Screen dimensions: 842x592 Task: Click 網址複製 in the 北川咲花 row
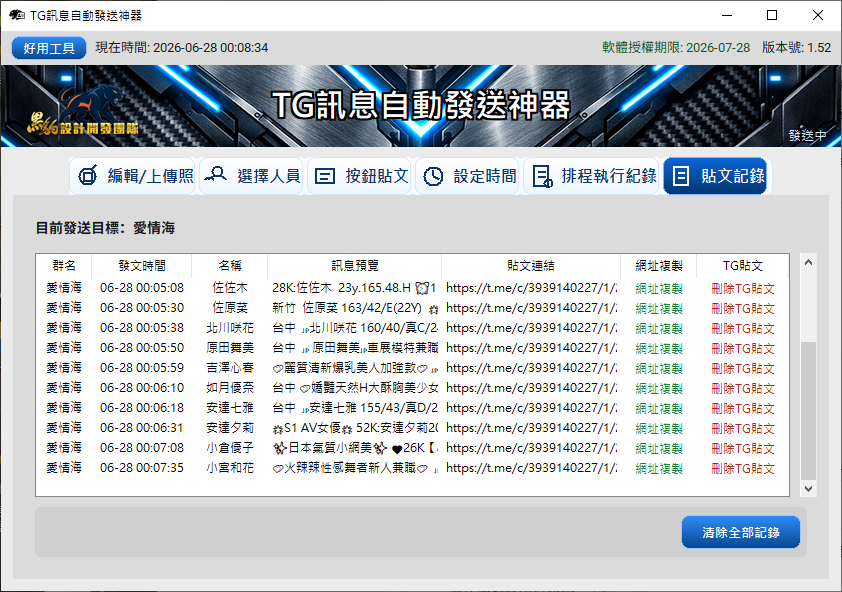pyautogui.click(x=659, y=328)
